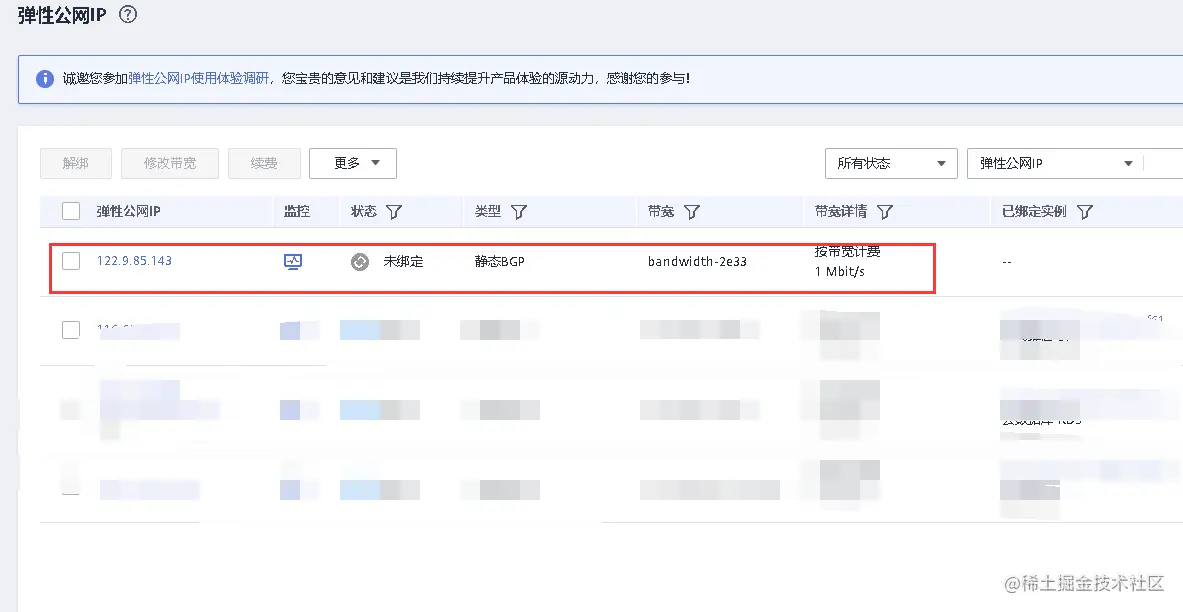Open monitoring icon for 122.9.85.143
The width and height of the screenshot is (1183, 612).
293,262
